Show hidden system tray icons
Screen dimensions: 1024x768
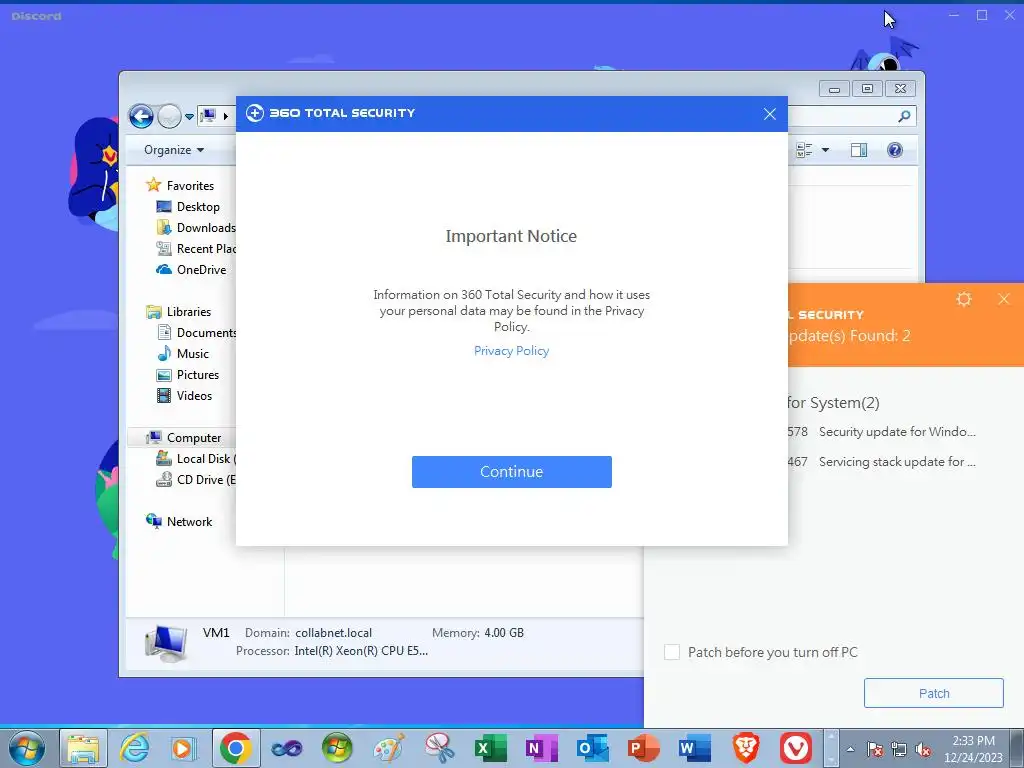[850, 749]
